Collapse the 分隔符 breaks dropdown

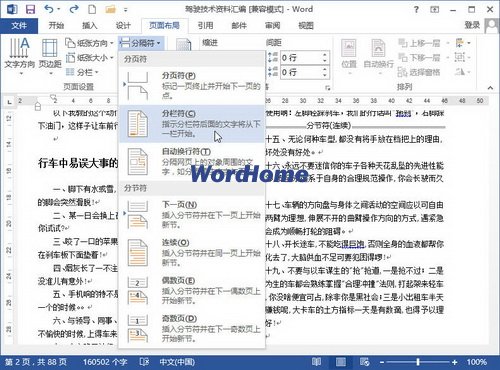141,43
